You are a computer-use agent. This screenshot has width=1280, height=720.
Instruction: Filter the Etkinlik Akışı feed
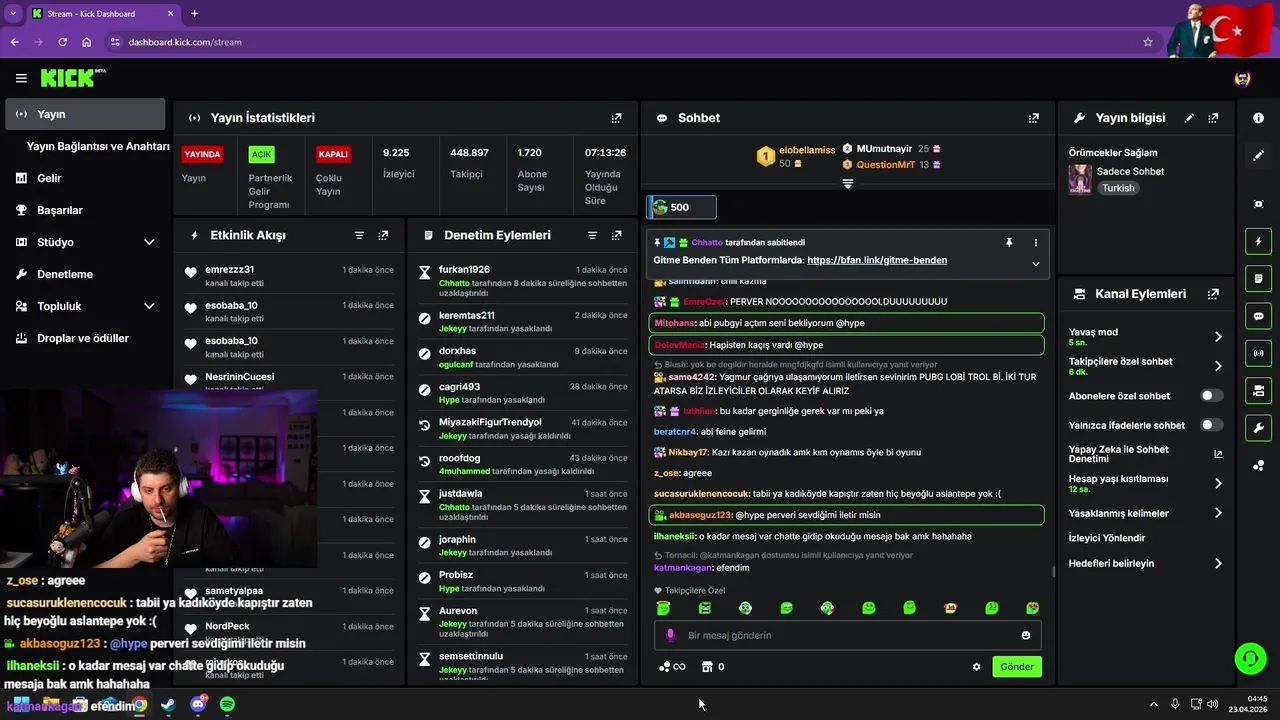pyautogui.click(x=359, y=235)
